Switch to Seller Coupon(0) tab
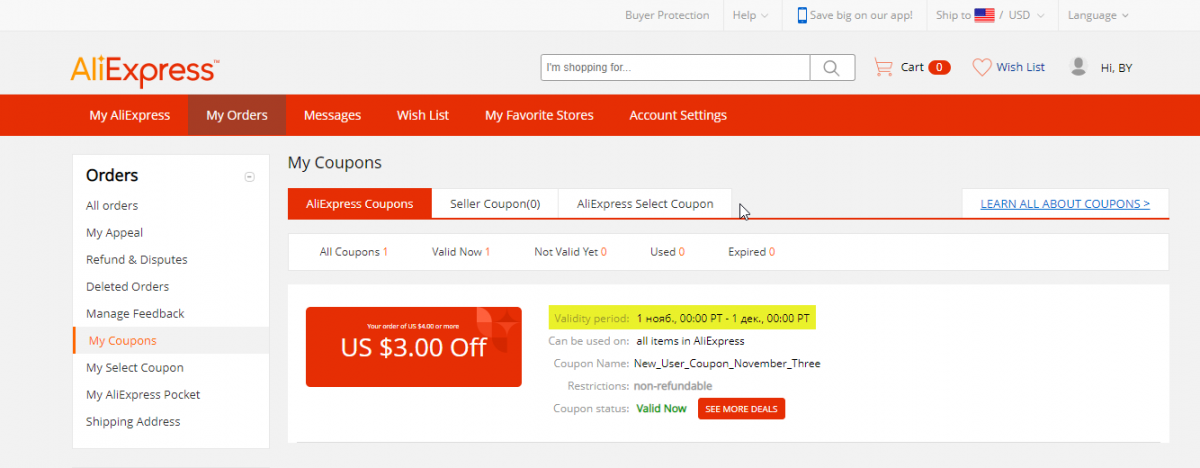Image resolution: width=1200 pixels, height=468 pixels. click(x=495, y=203)
